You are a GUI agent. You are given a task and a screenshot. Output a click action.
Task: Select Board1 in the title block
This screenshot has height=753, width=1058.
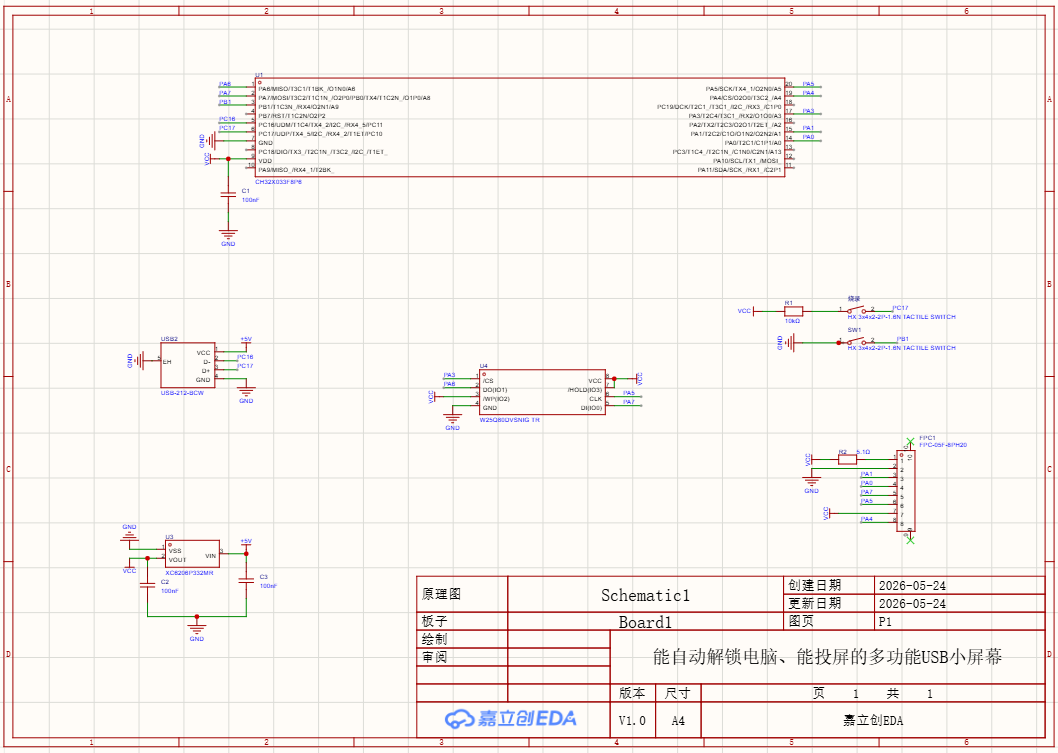pyautogui.click(x=645, y=622)
